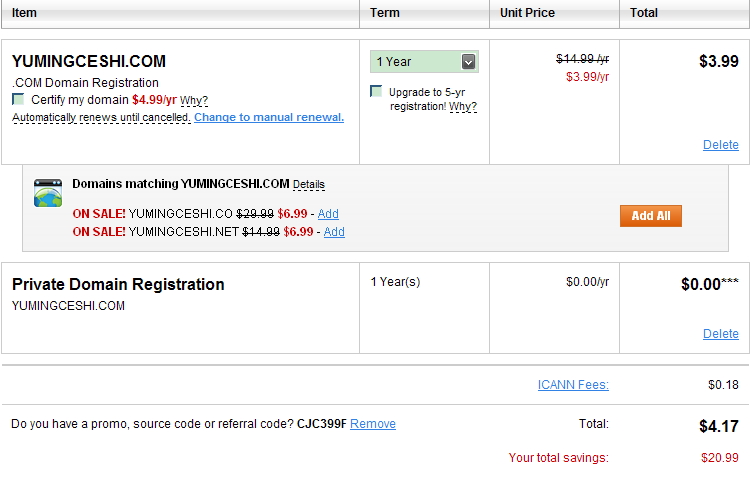Delete the YUMINGCESHI.COM domain item

(720, 145)
